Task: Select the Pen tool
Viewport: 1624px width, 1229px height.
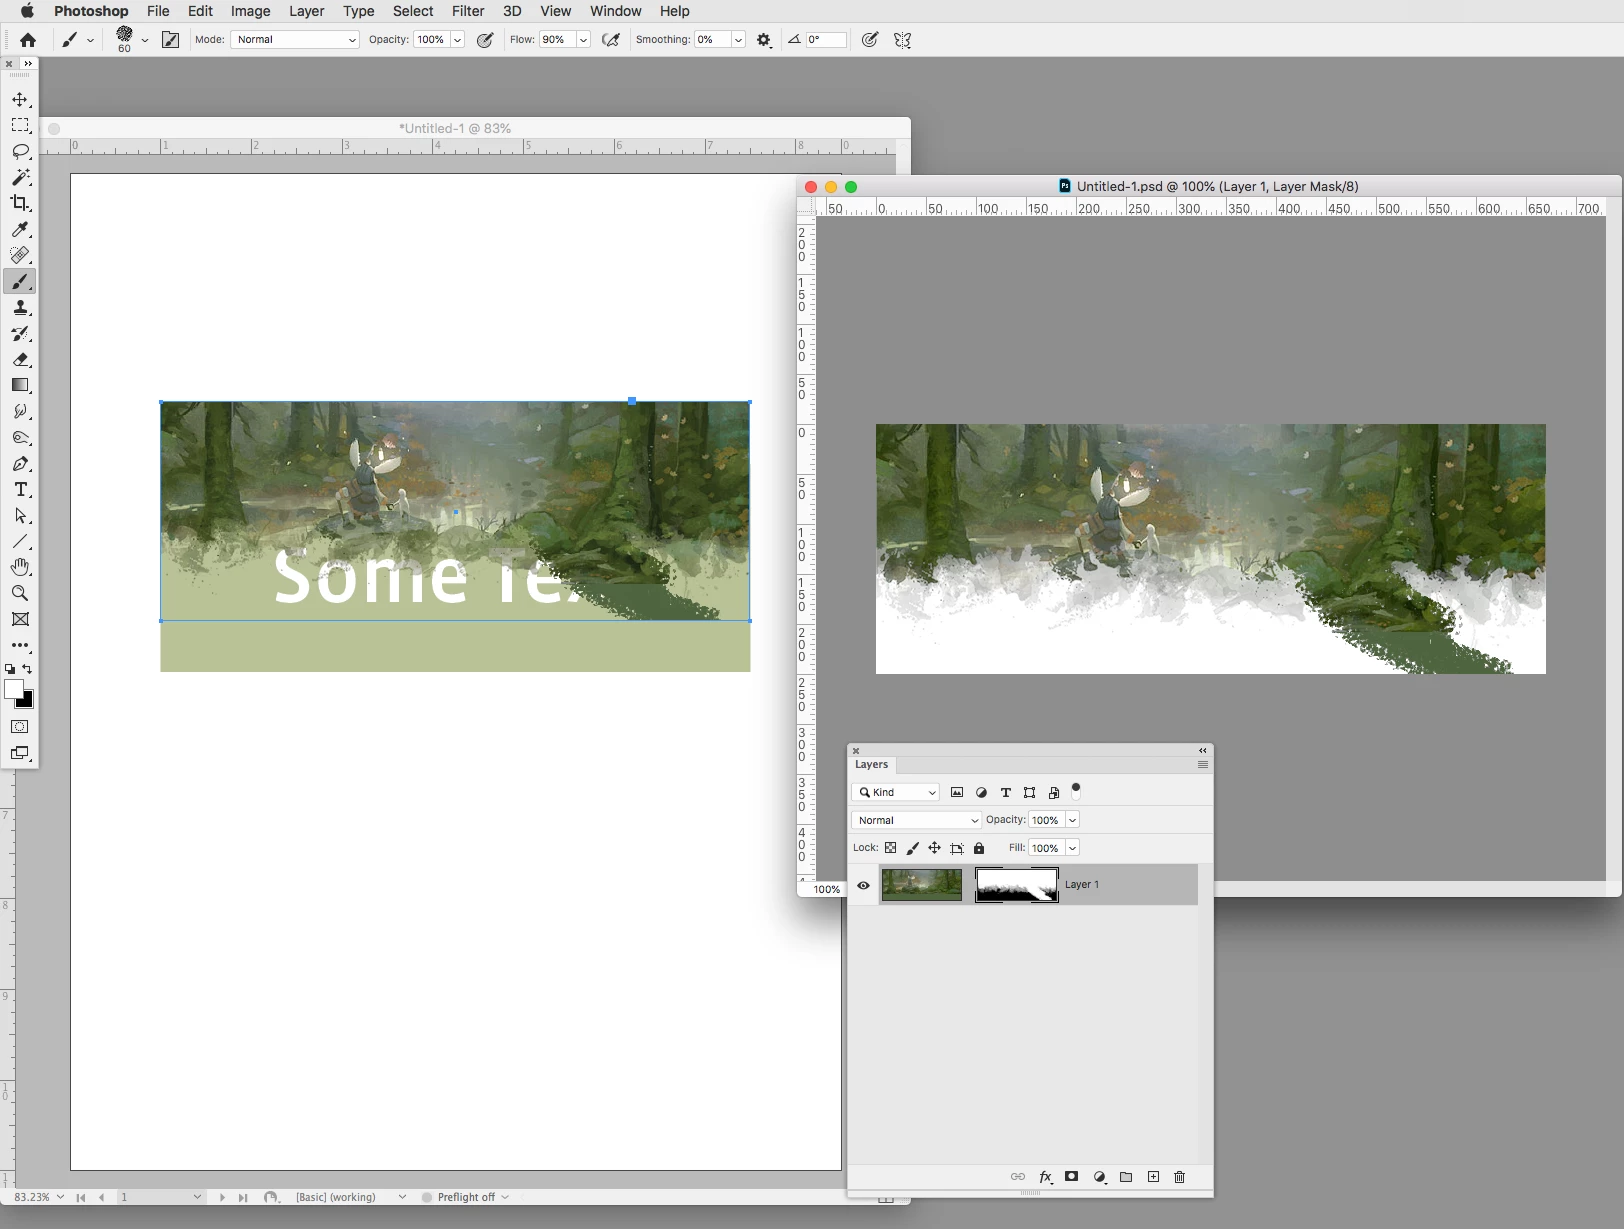Action: [20, 464]
